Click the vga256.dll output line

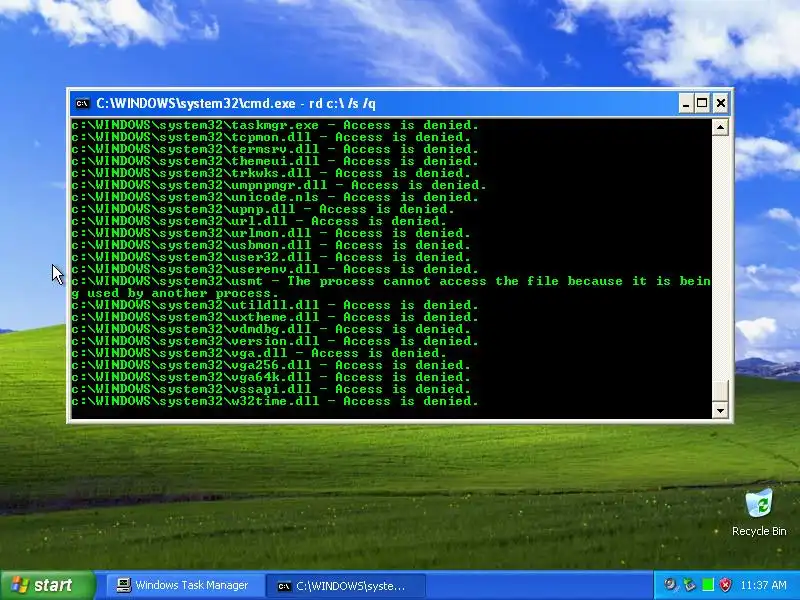pos(271,365)
